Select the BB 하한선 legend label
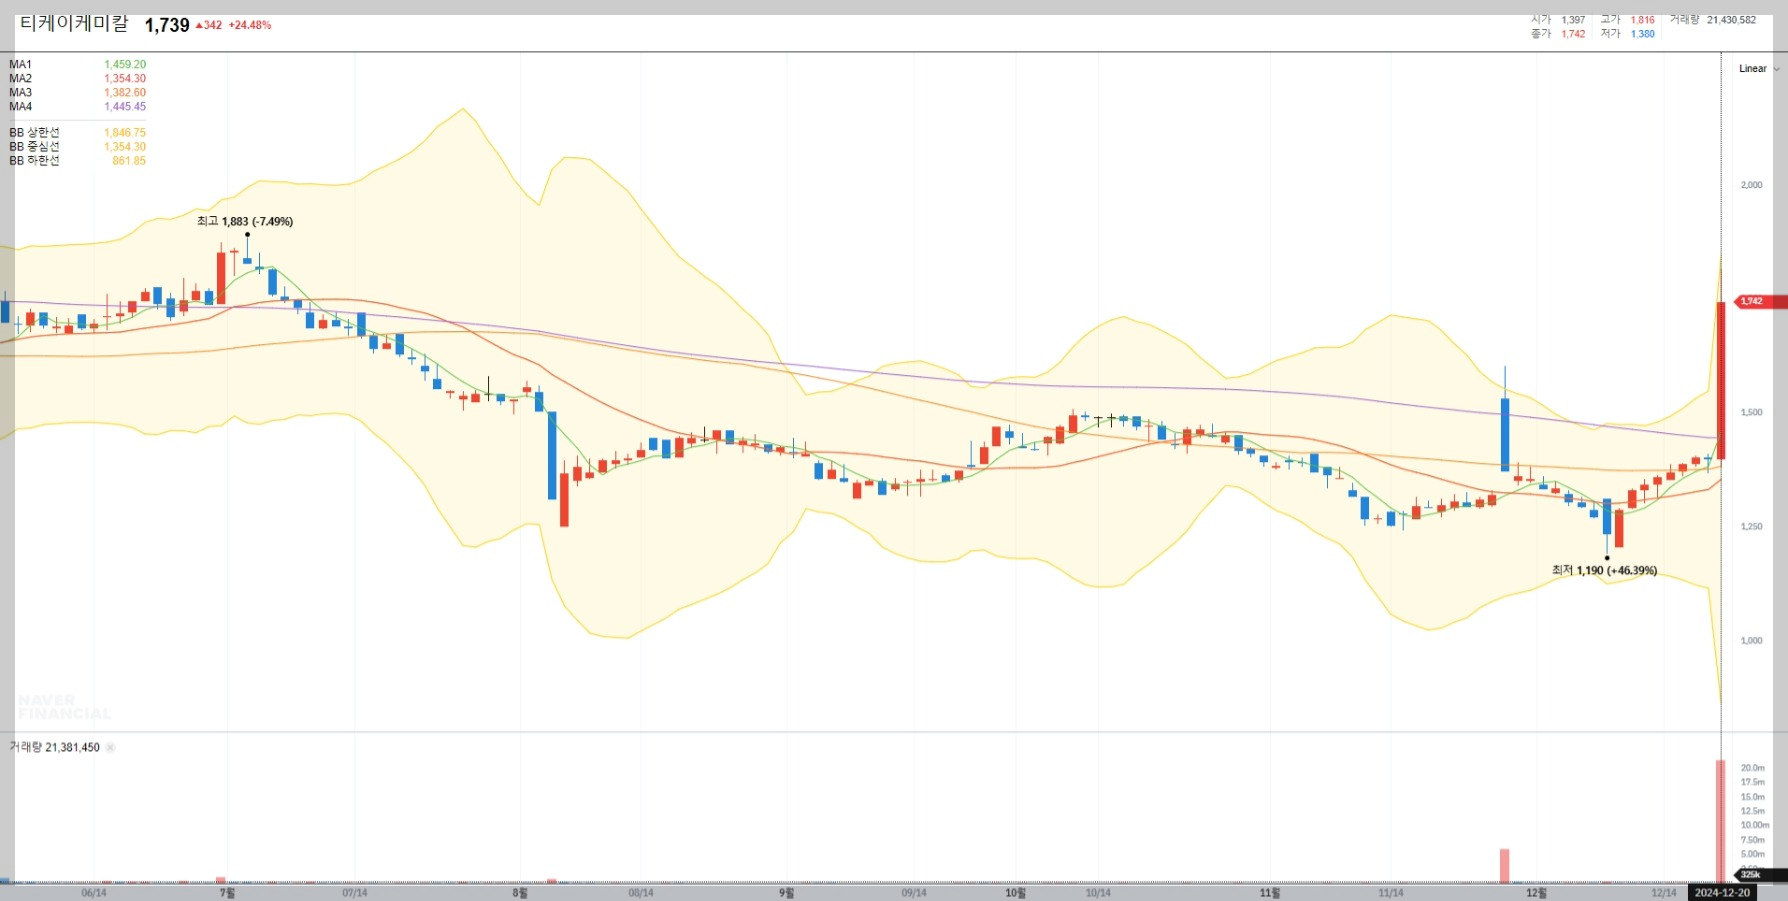Viewport: 1788px width, 901px height. 34,160
